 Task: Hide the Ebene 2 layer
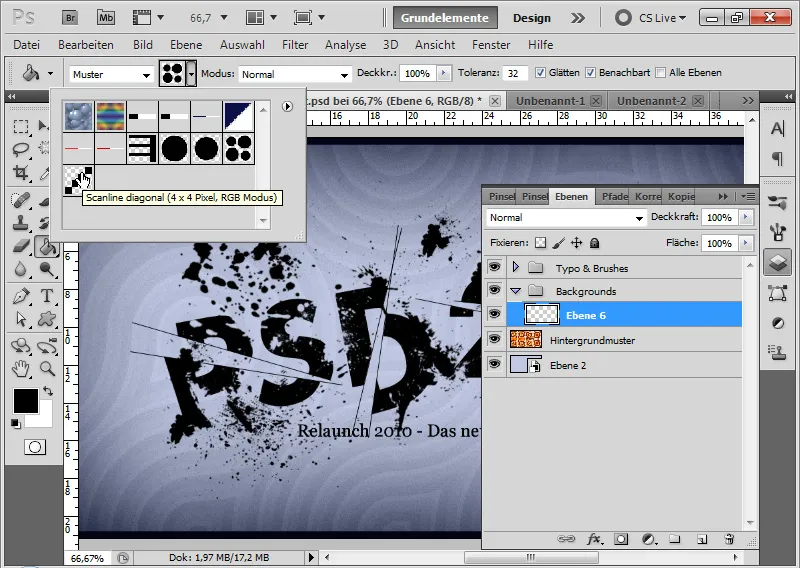click(494, 364)
